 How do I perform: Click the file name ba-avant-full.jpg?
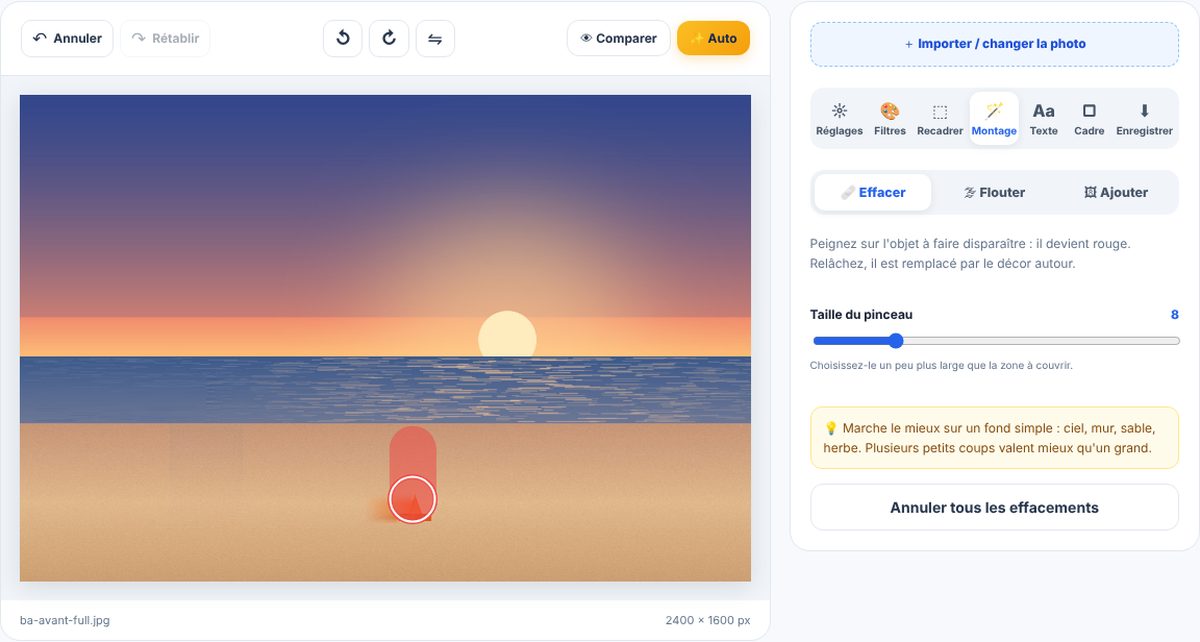[65, 620]
